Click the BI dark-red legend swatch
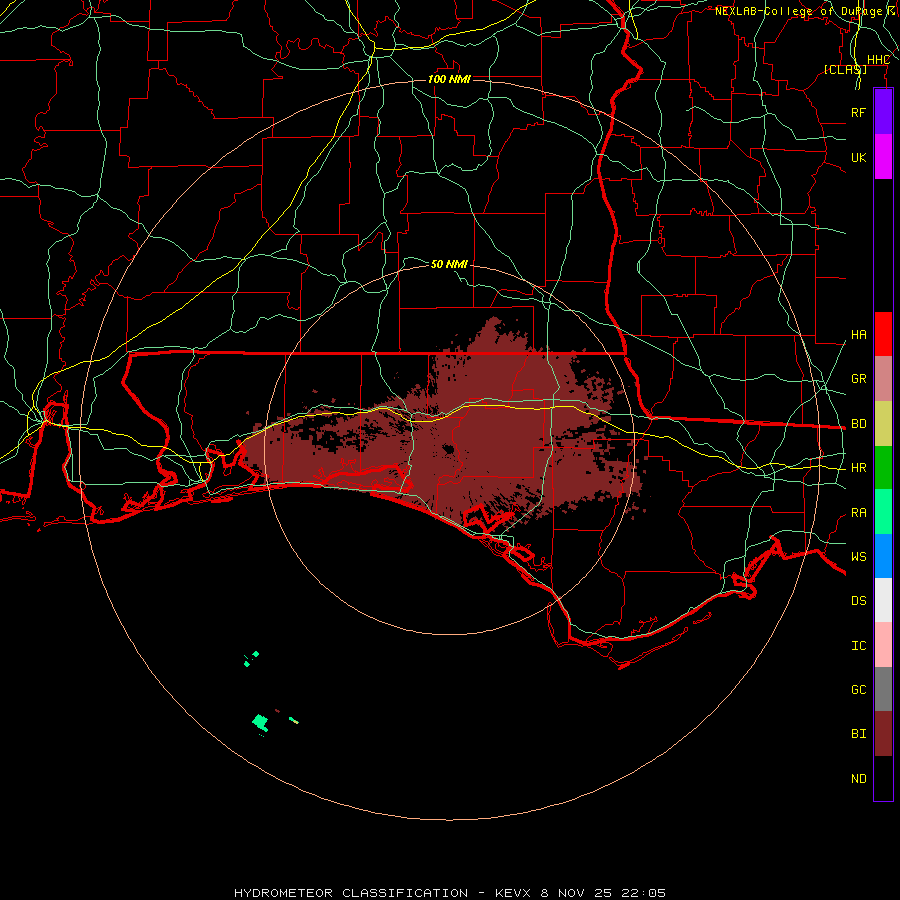 point(883,734)
